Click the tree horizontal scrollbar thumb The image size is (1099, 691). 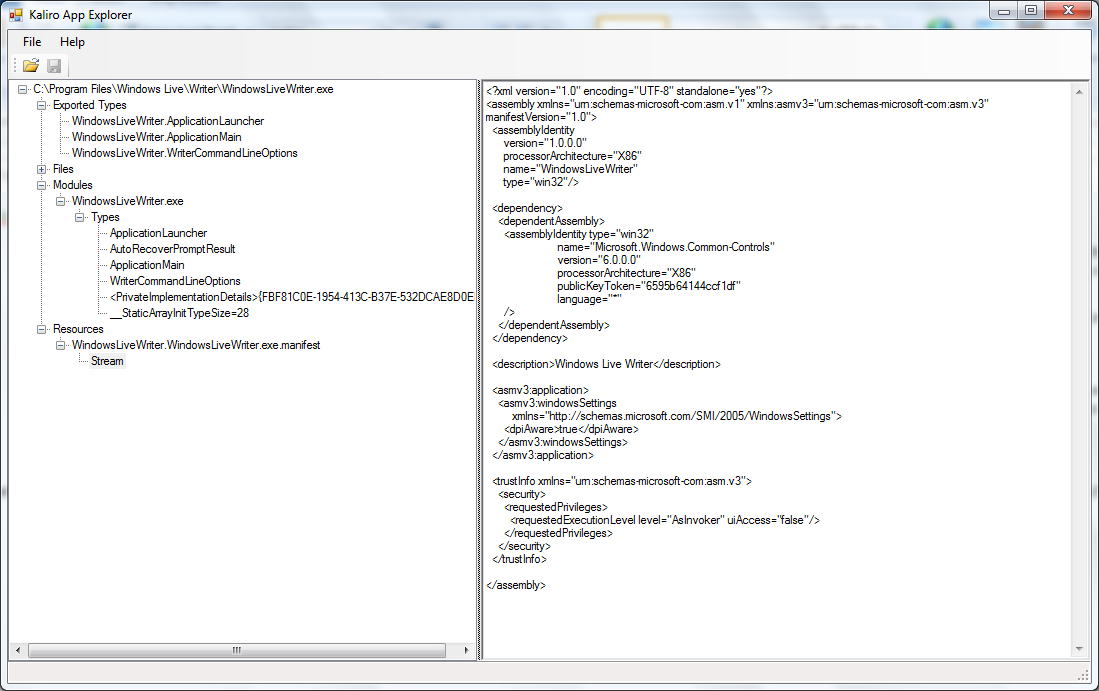click(x=237, y=650)
